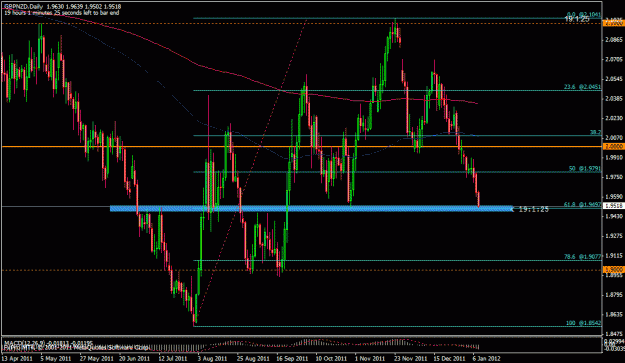Select the 0.0 @2.1041 Fibonacci label
Viewport: 625px width, 363px height.
pyautogui.click(x=584, y=14)
